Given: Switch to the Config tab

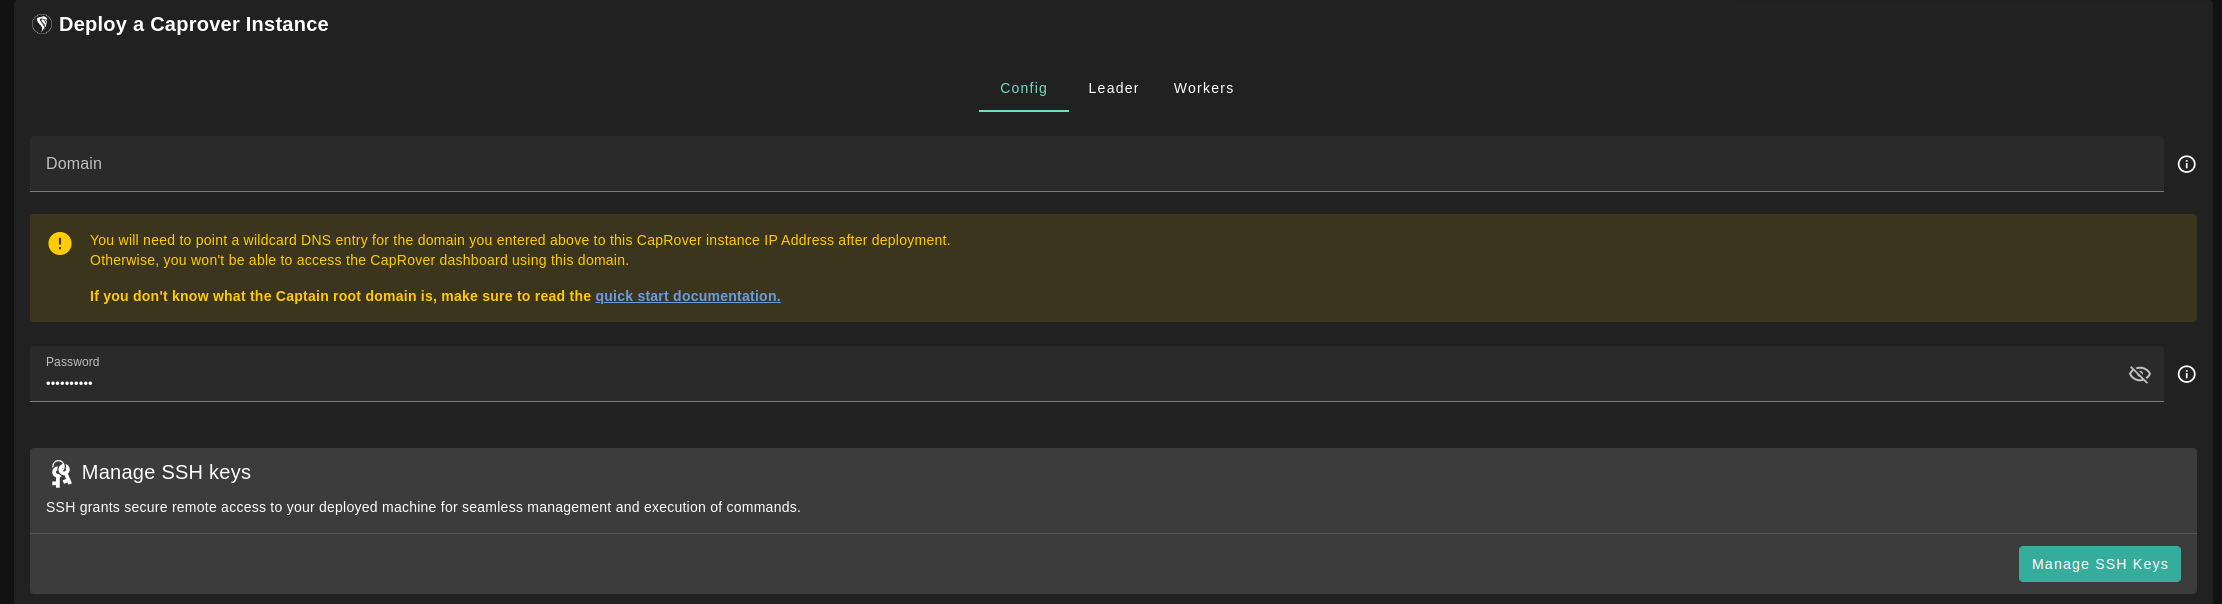Looking at the screenshot, I should tap(1023, 88).
